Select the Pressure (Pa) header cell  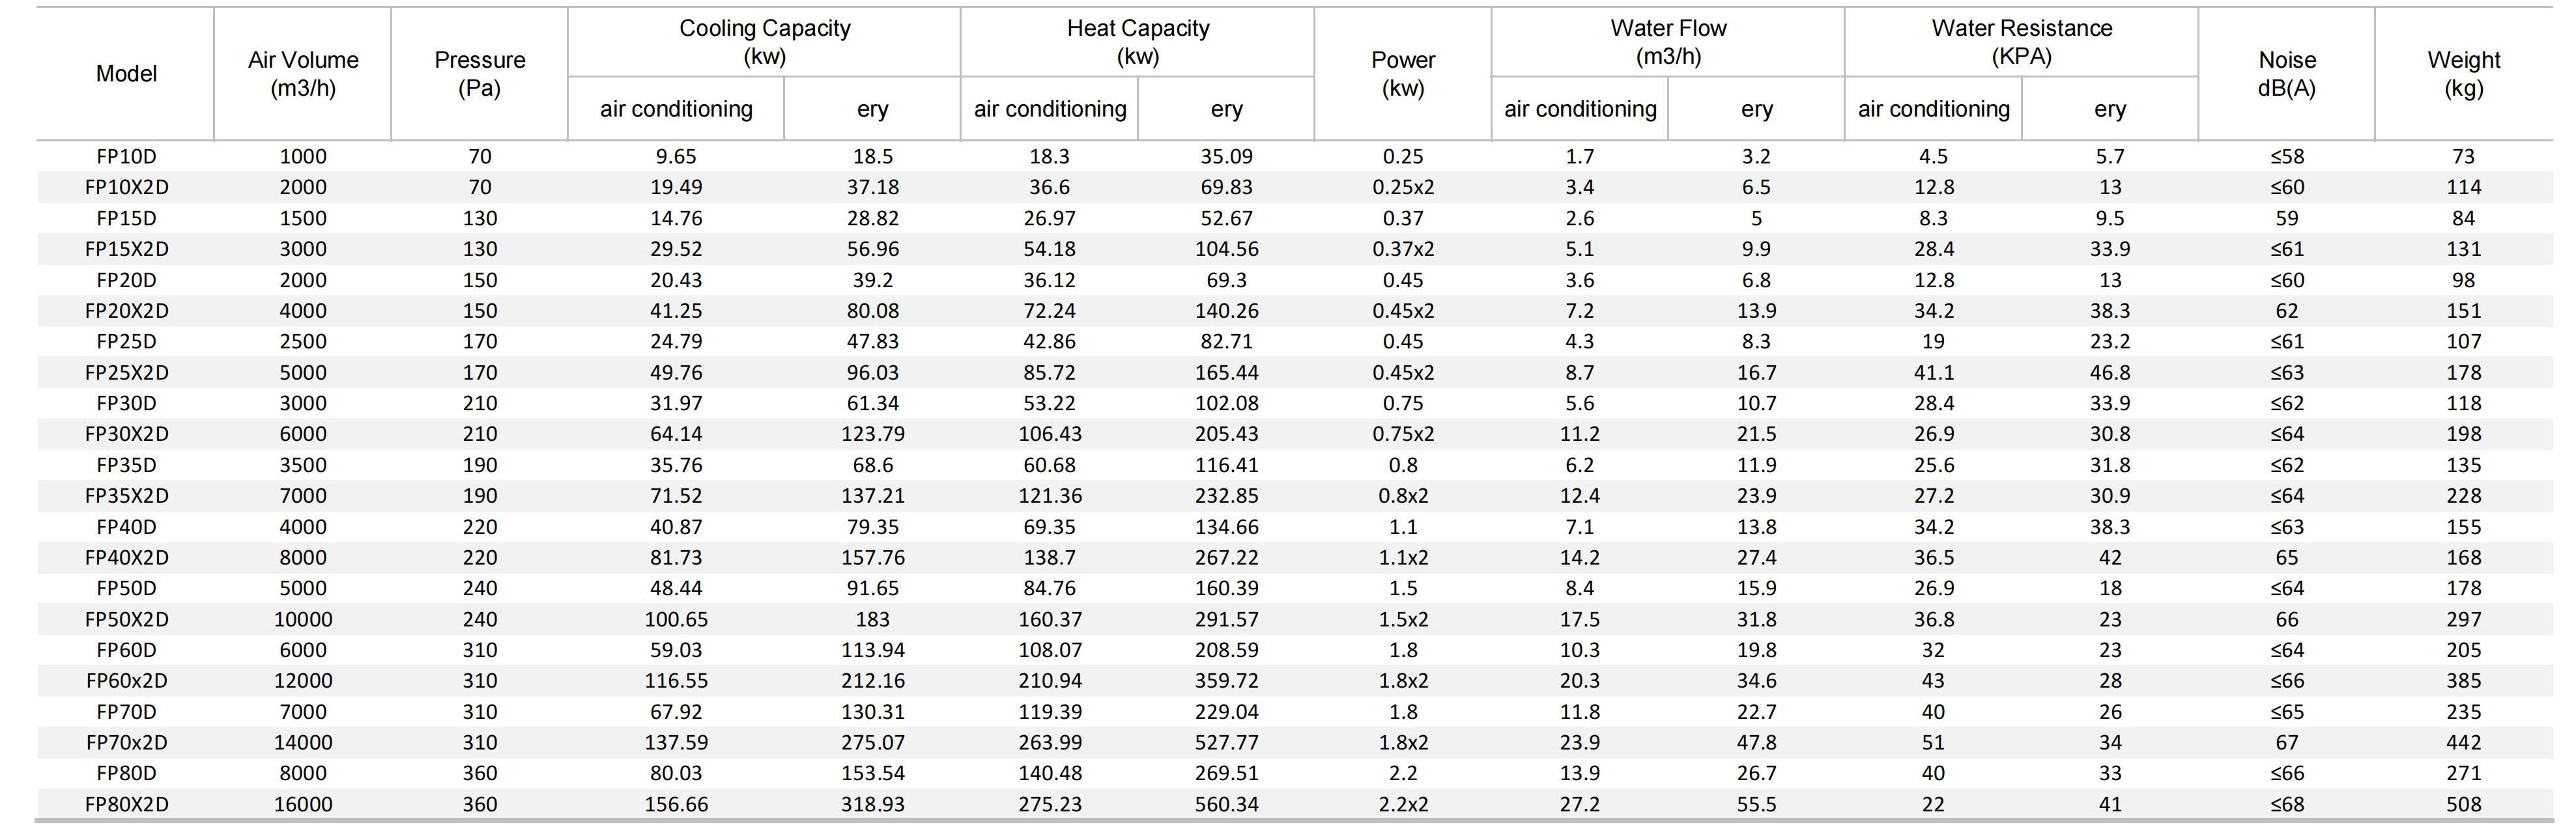click(x=479, y=74)
